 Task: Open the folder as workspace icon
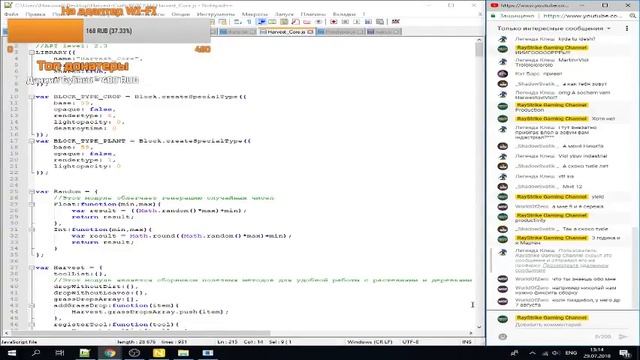click(x=307, y=22)
